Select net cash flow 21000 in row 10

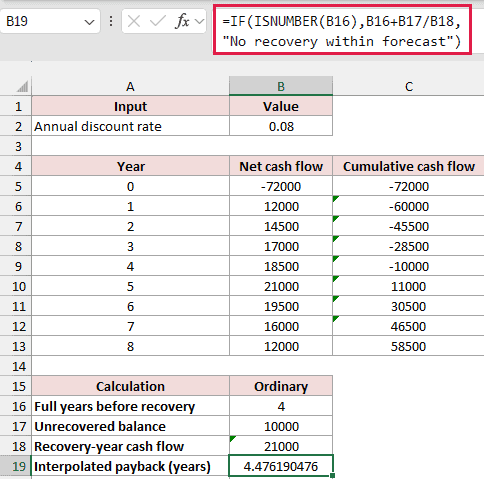tap(281, 286)
